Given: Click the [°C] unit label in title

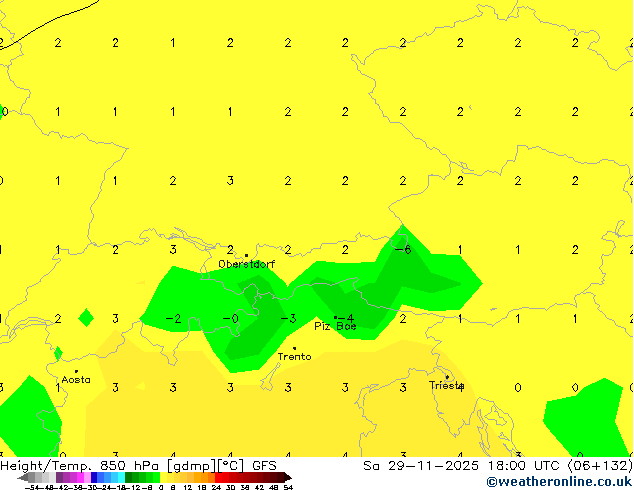Looking at the screenshot, I should 231,466.
